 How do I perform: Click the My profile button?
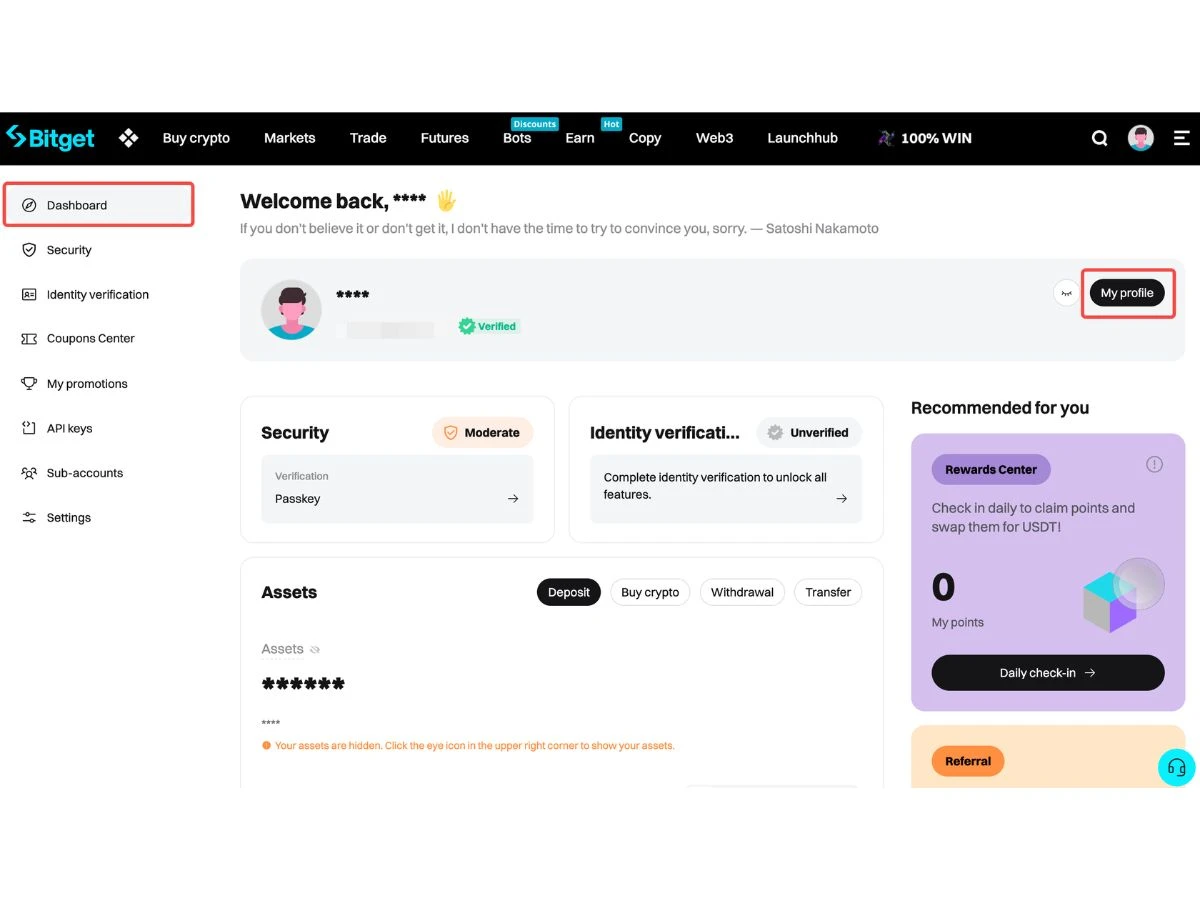point(1127,293)
